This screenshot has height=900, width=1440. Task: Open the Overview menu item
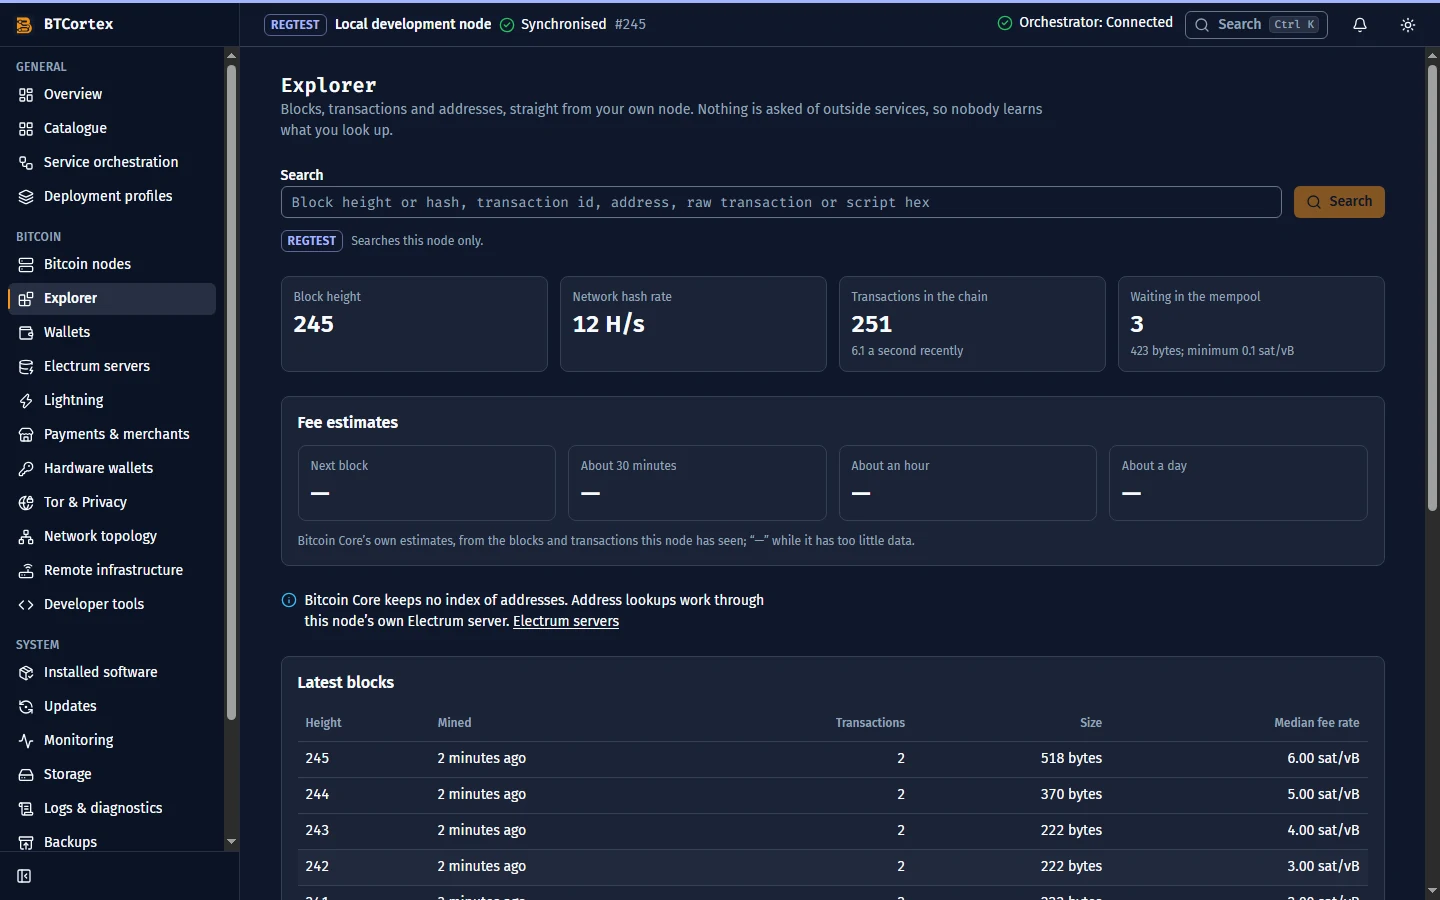click(x=112, y=94)
